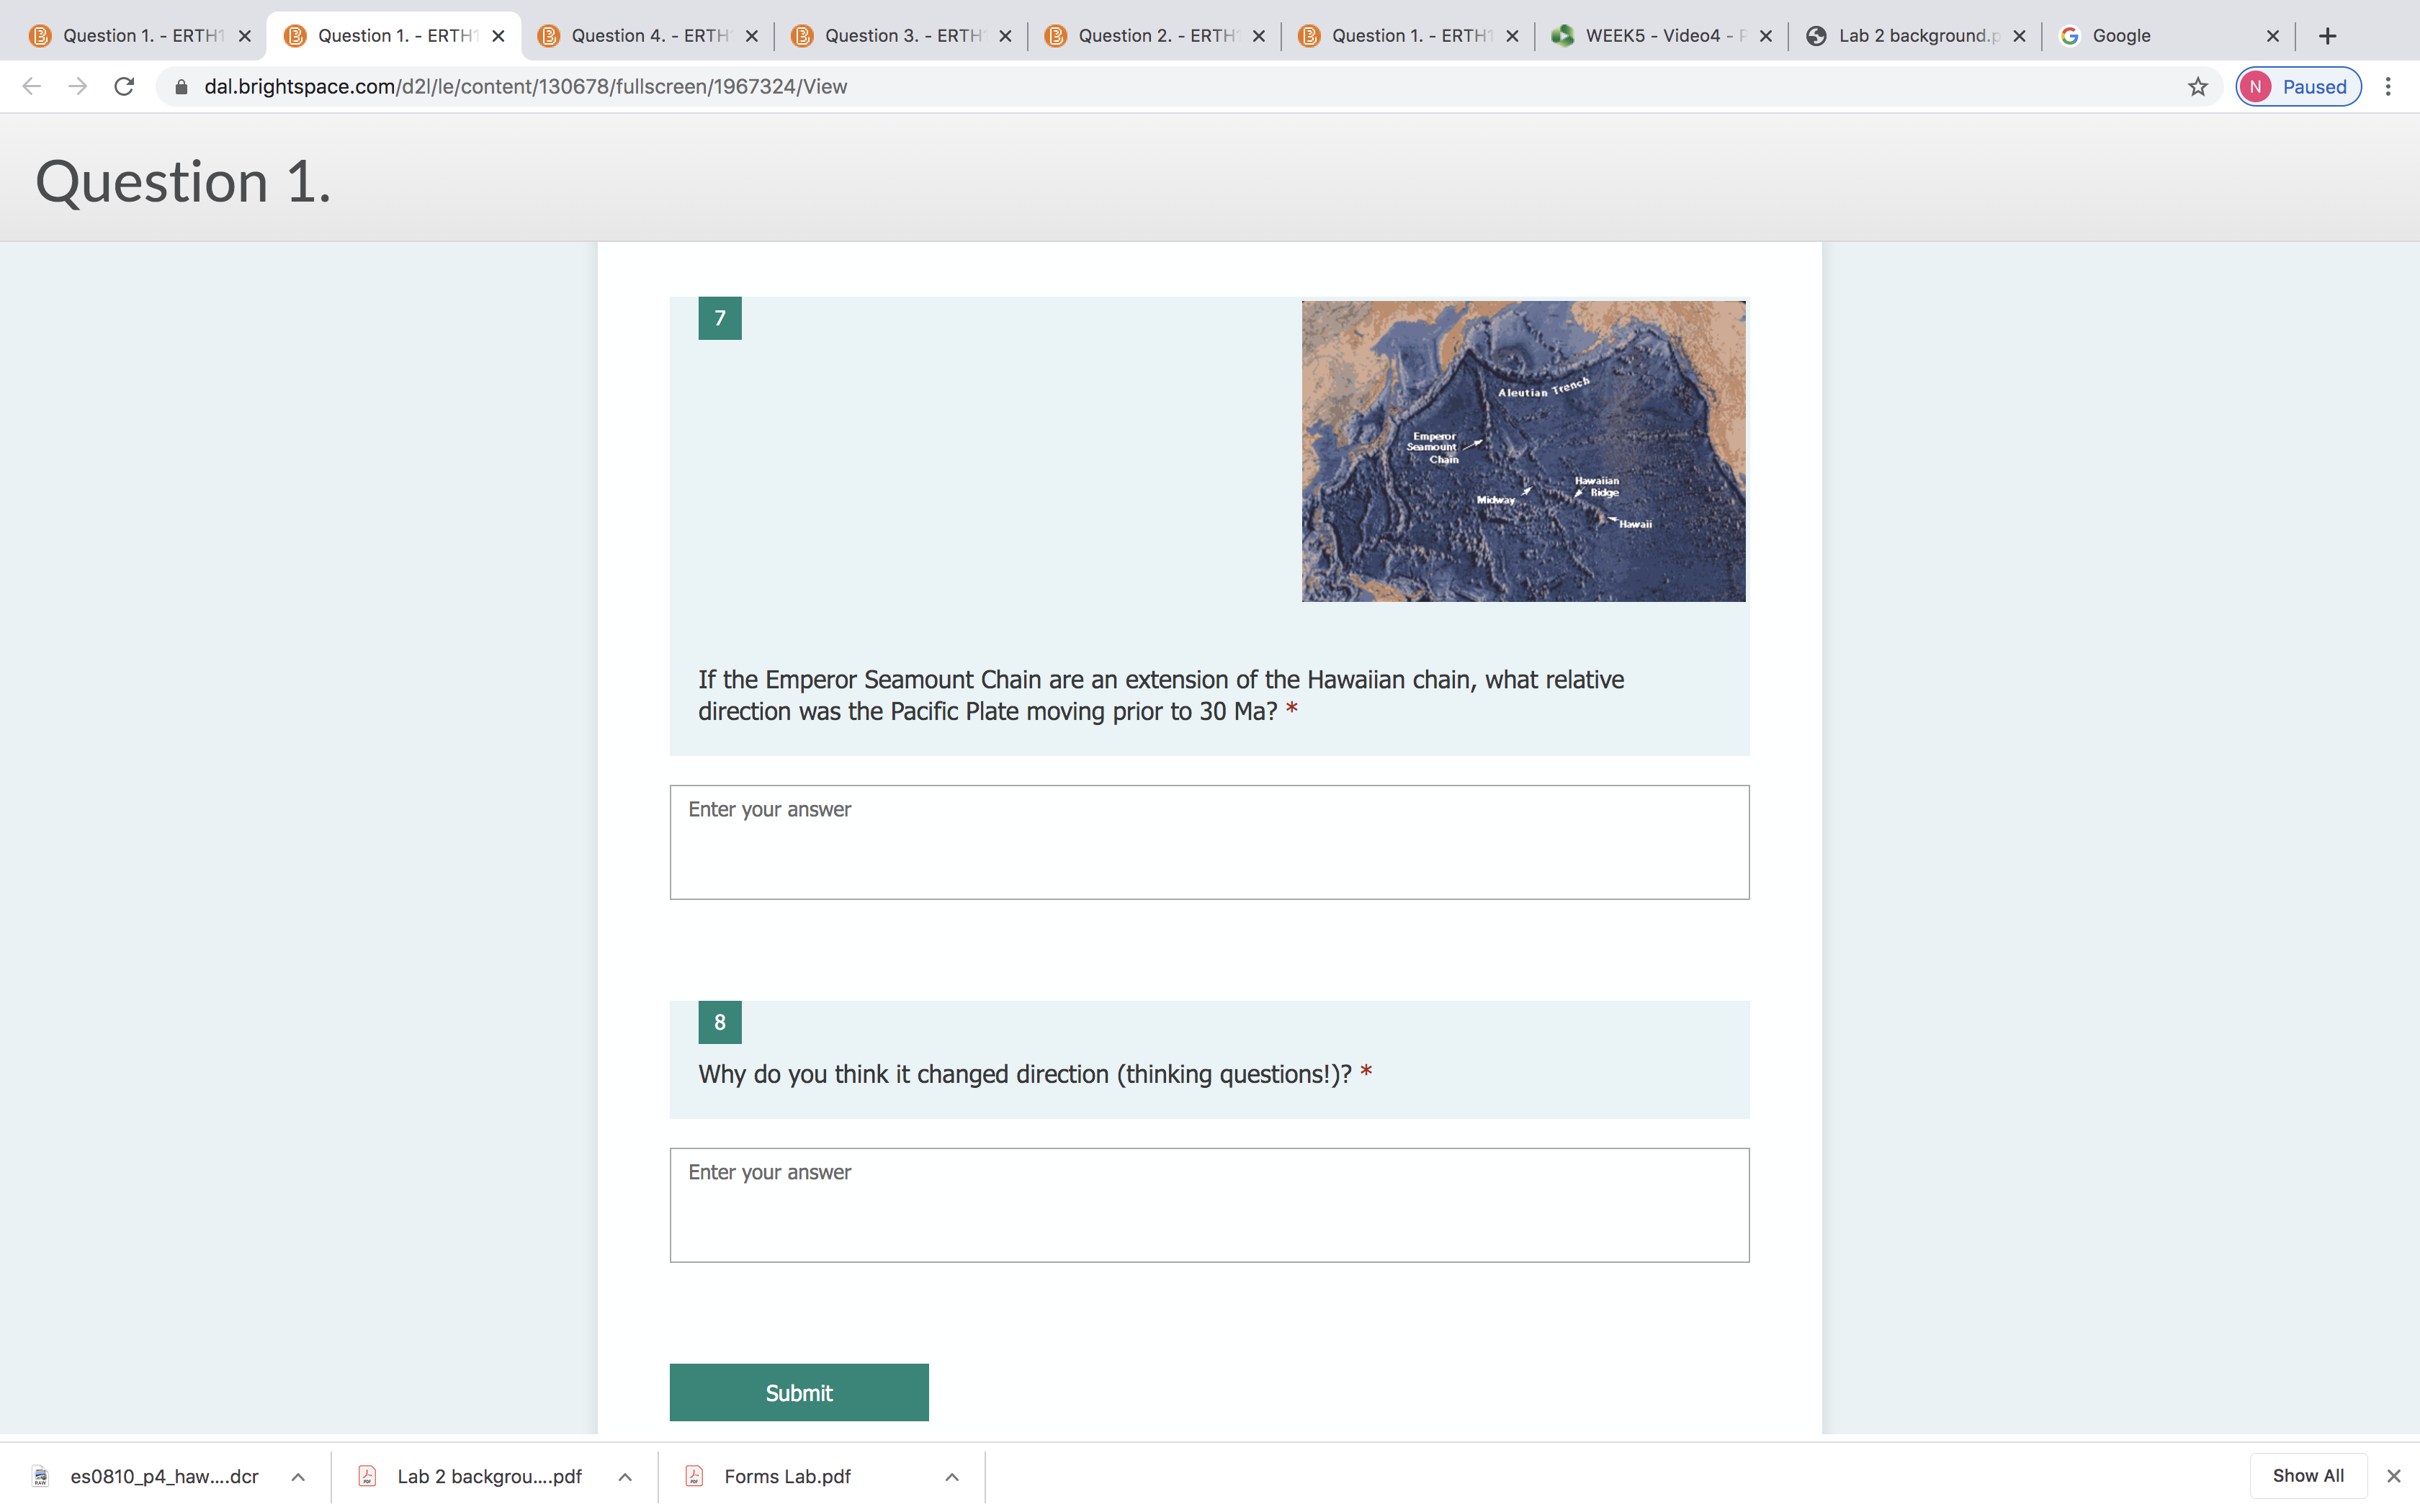
Task: Click the answer input field for question 8
Action: (1209, 1204)
